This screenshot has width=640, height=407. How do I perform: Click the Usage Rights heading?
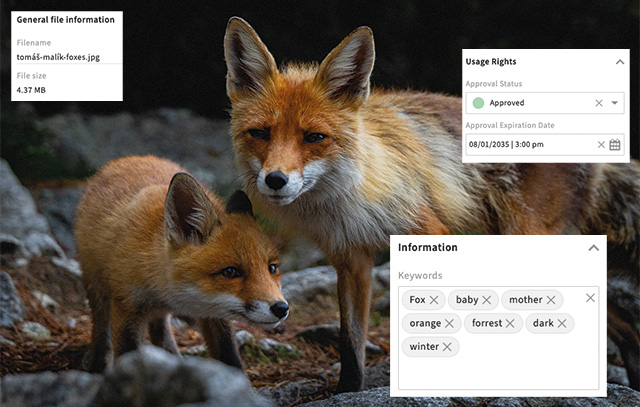point(491,62)
